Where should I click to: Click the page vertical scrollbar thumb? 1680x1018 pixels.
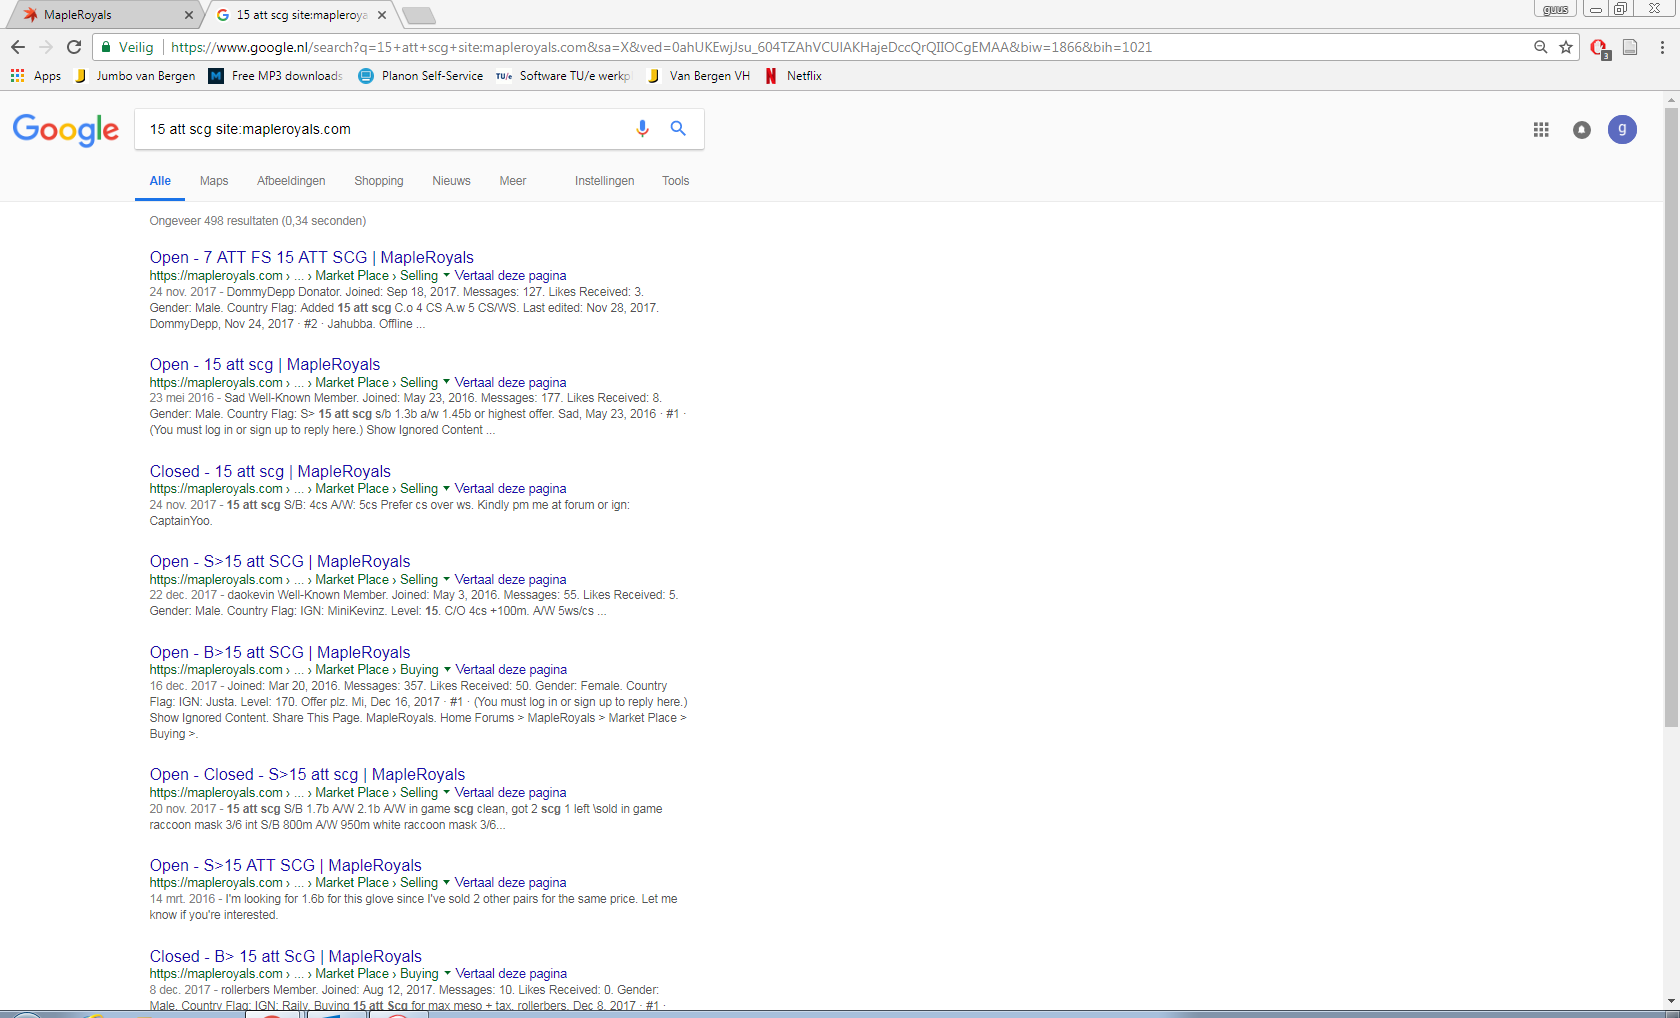point(1671,416)
